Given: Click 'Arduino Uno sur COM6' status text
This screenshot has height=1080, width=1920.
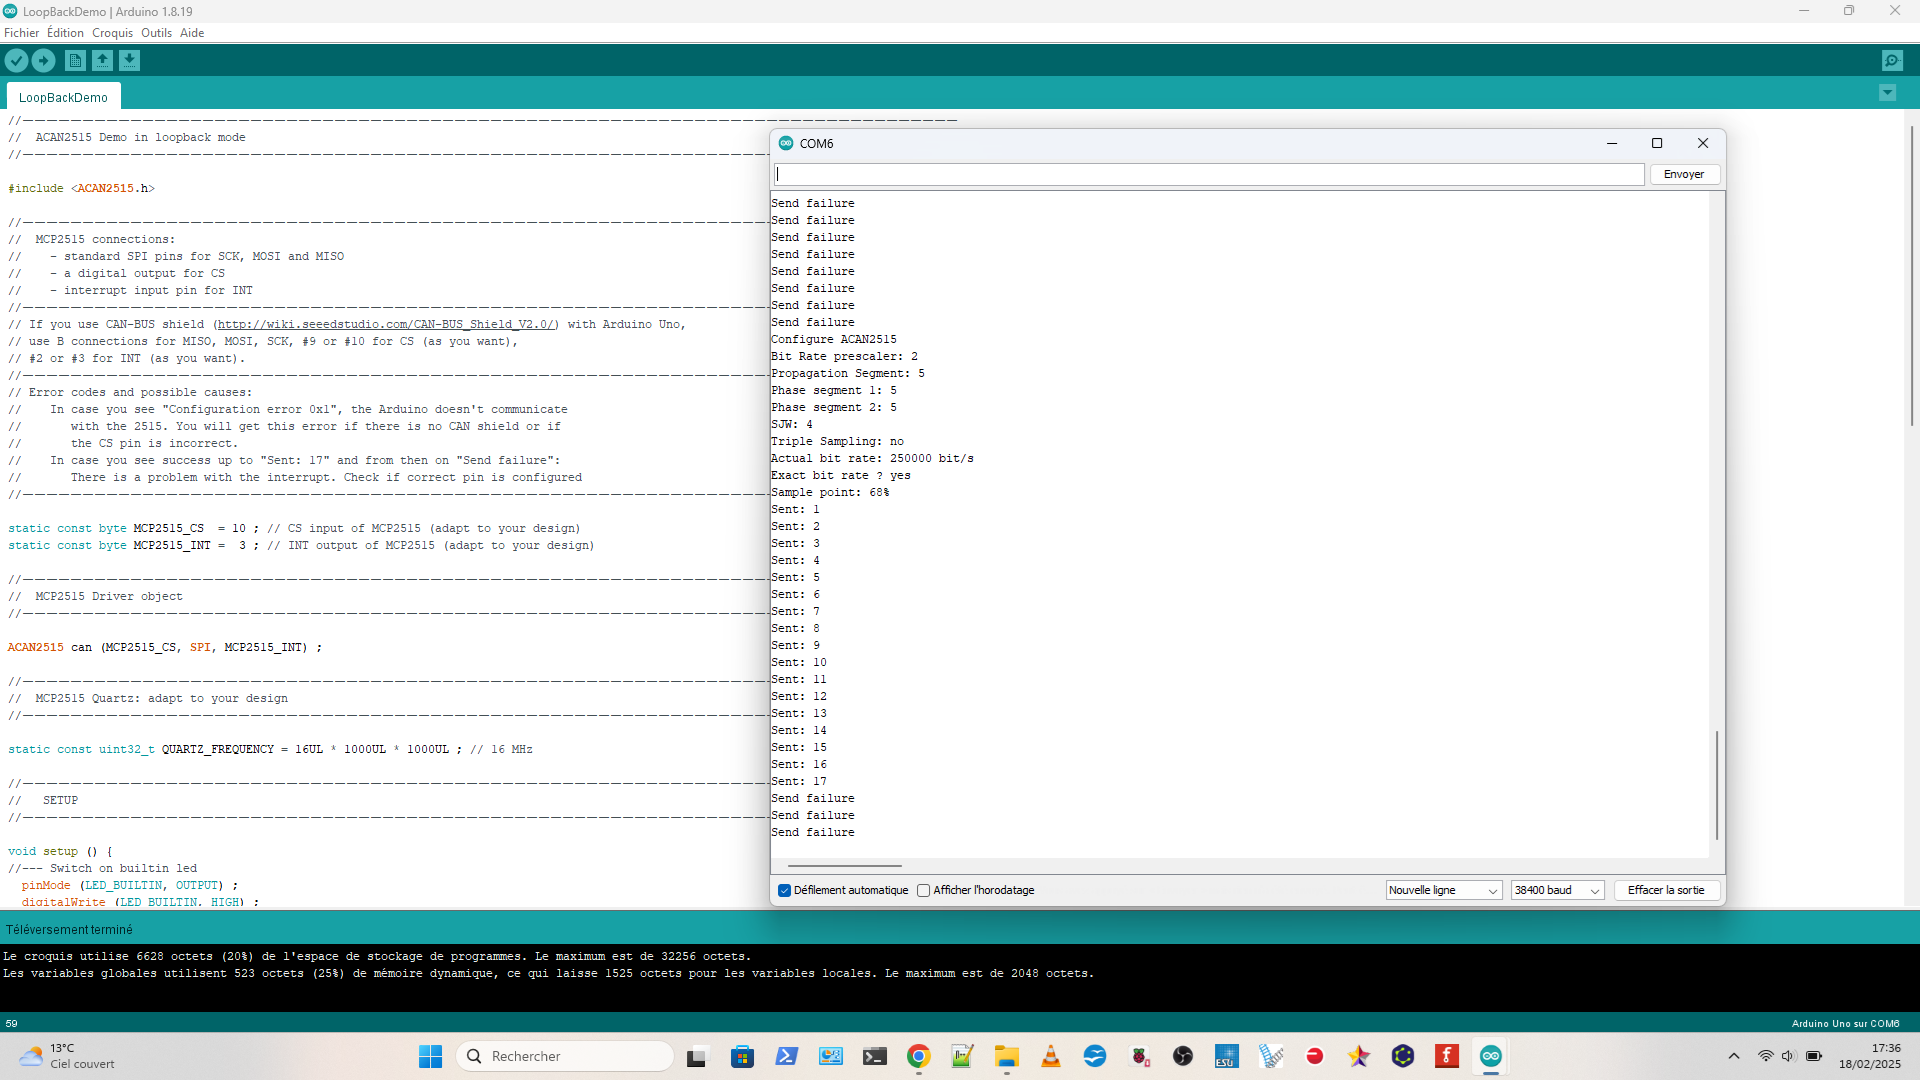Looking at the screenshot, I should [1845, 1024].
